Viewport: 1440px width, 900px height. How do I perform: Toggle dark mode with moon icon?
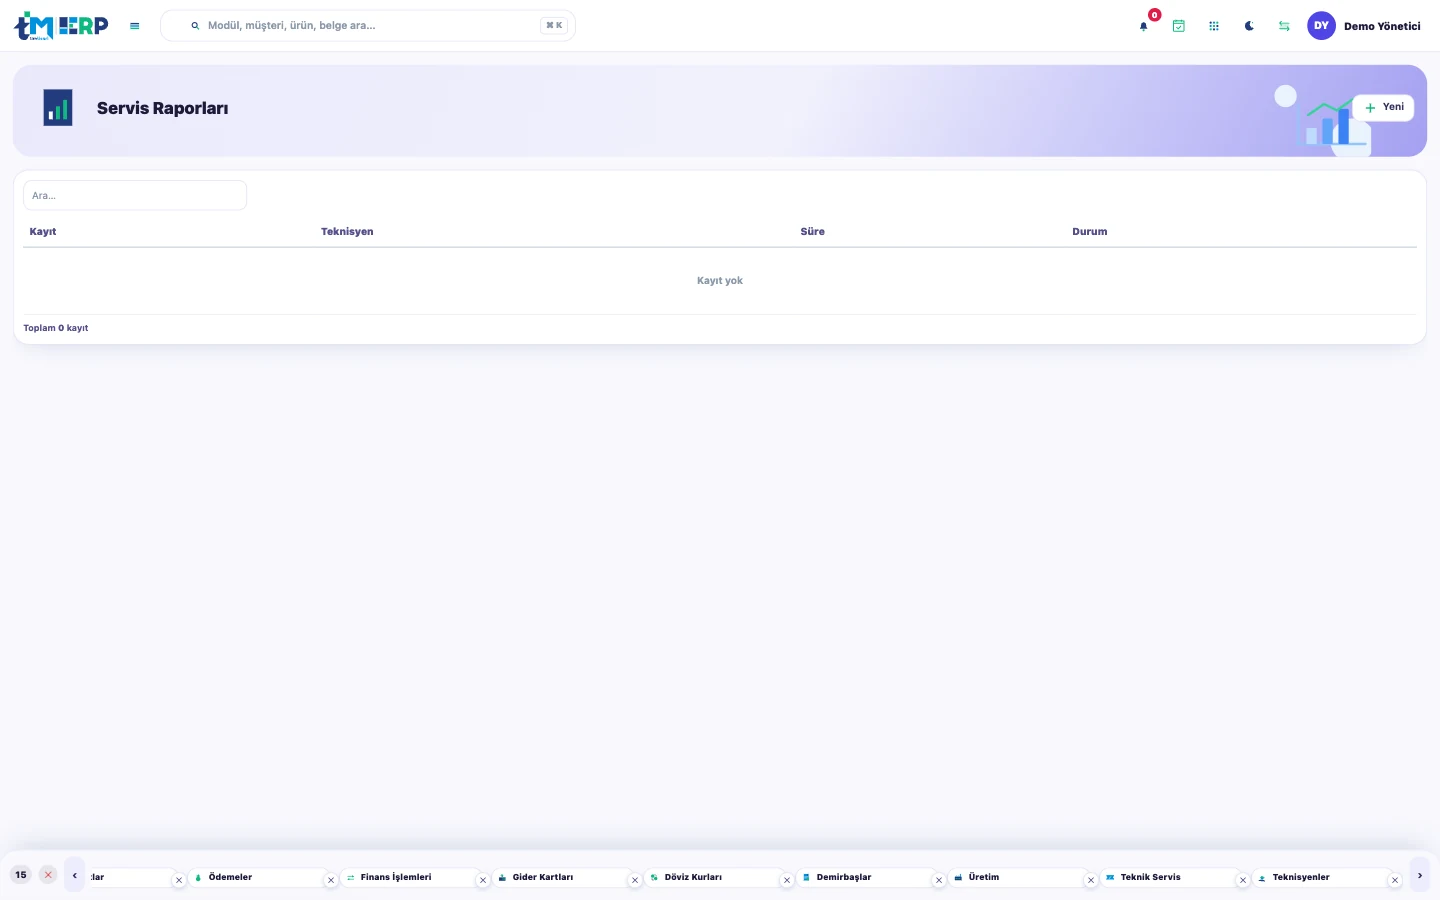(1249, 26)
